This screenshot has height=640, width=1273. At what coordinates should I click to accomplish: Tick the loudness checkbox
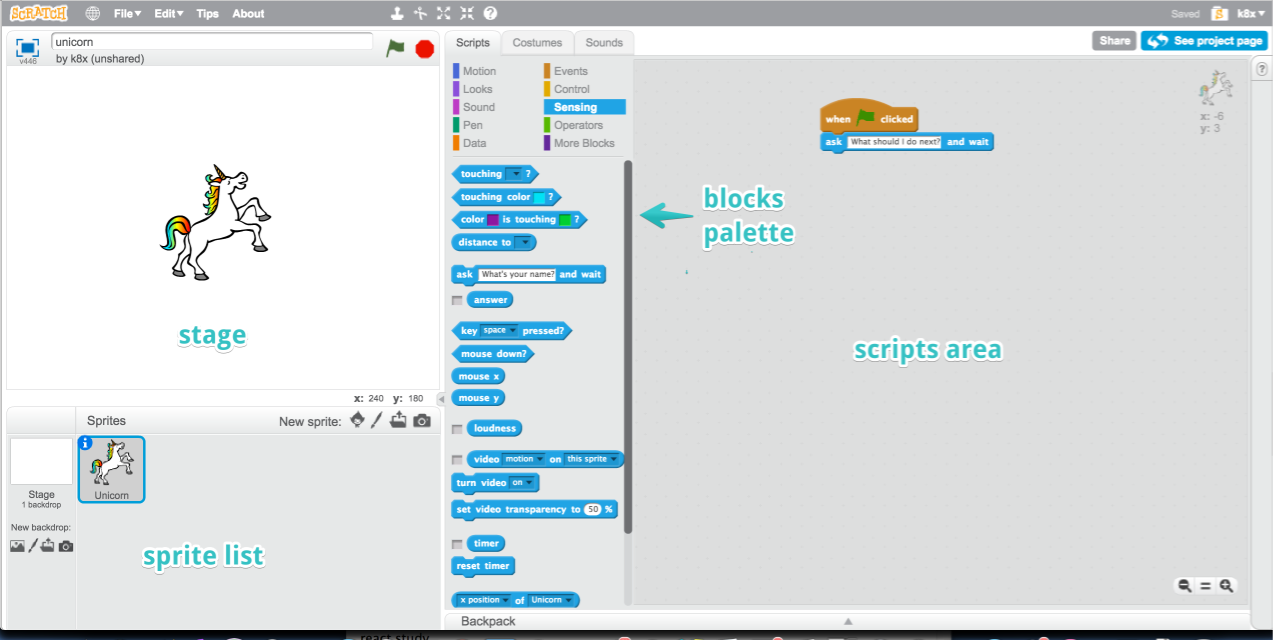(457, 429)
